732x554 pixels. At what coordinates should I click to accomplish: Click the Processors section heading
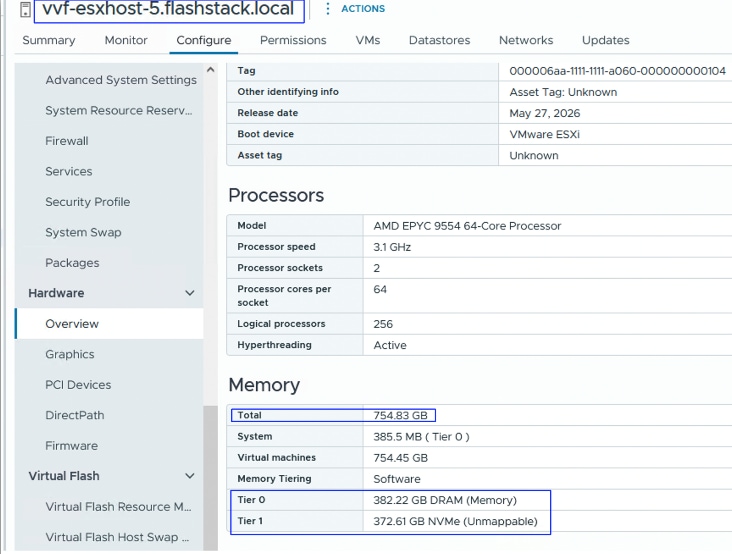pyautogui.click(x=276, y=195)
